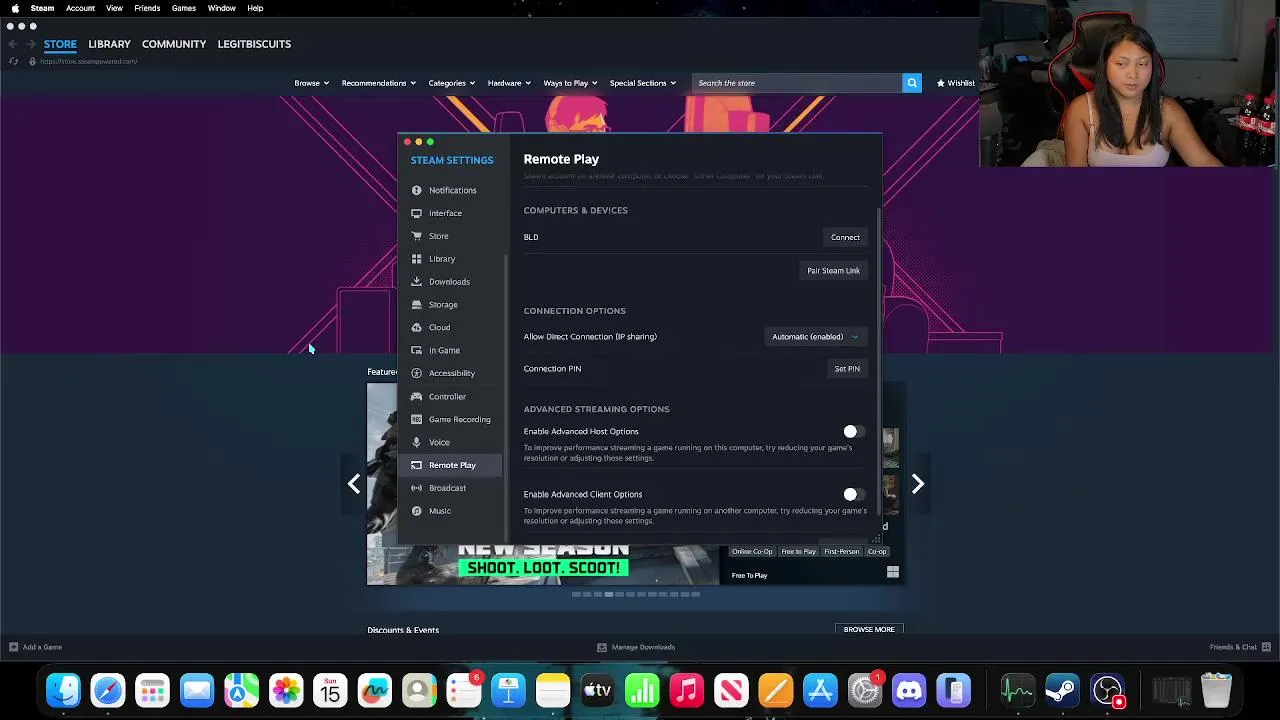The height and width of the screenshot is (720, 1280).
Task: Click Set PIN button
Action: (x=847, y=369)
